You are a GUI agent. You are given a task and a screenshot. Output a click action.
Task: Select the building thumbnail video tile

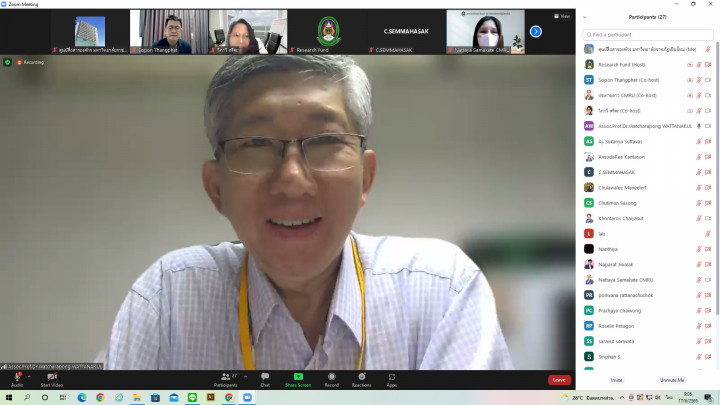coord(90,32)
